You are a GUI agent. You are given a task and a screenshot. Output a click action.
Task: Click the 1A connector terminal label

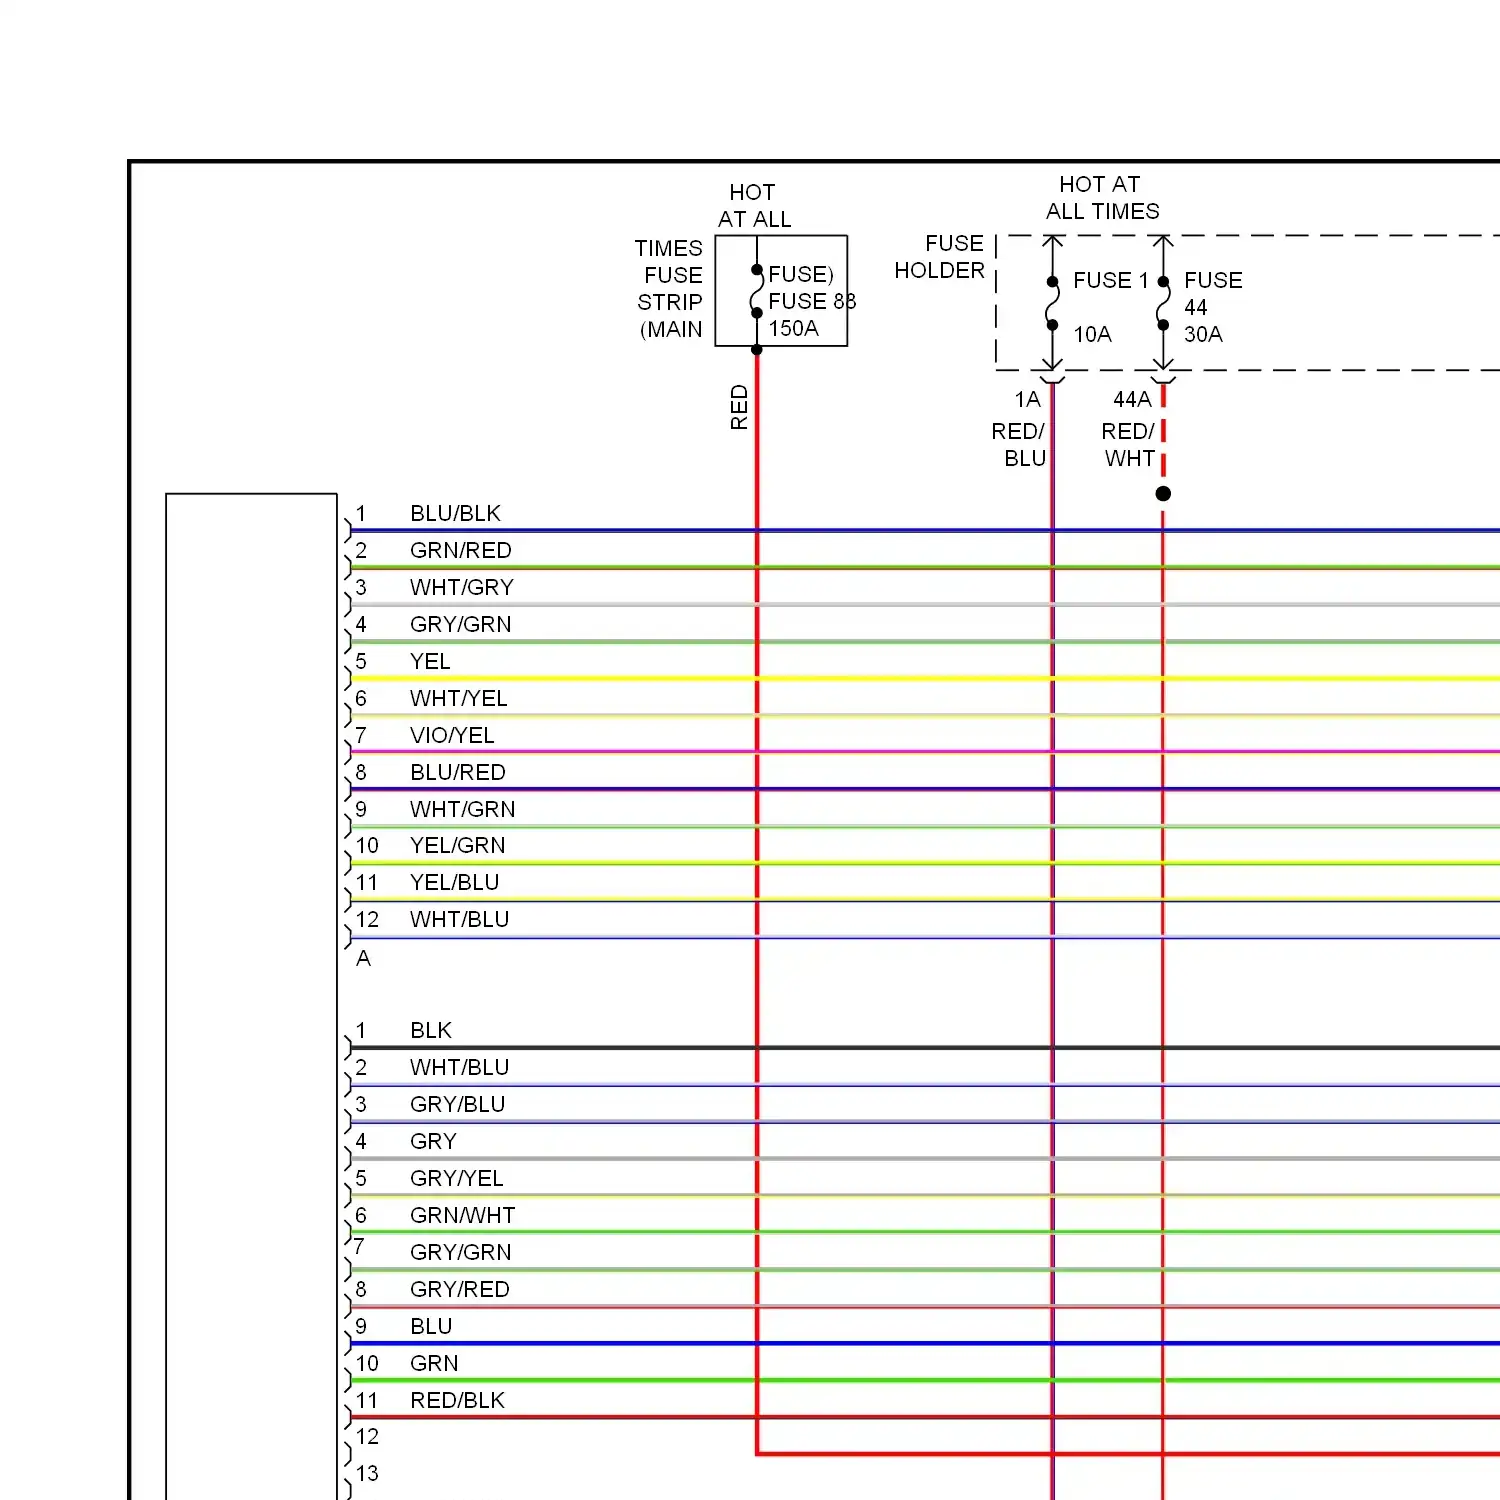click(1027, 399)
